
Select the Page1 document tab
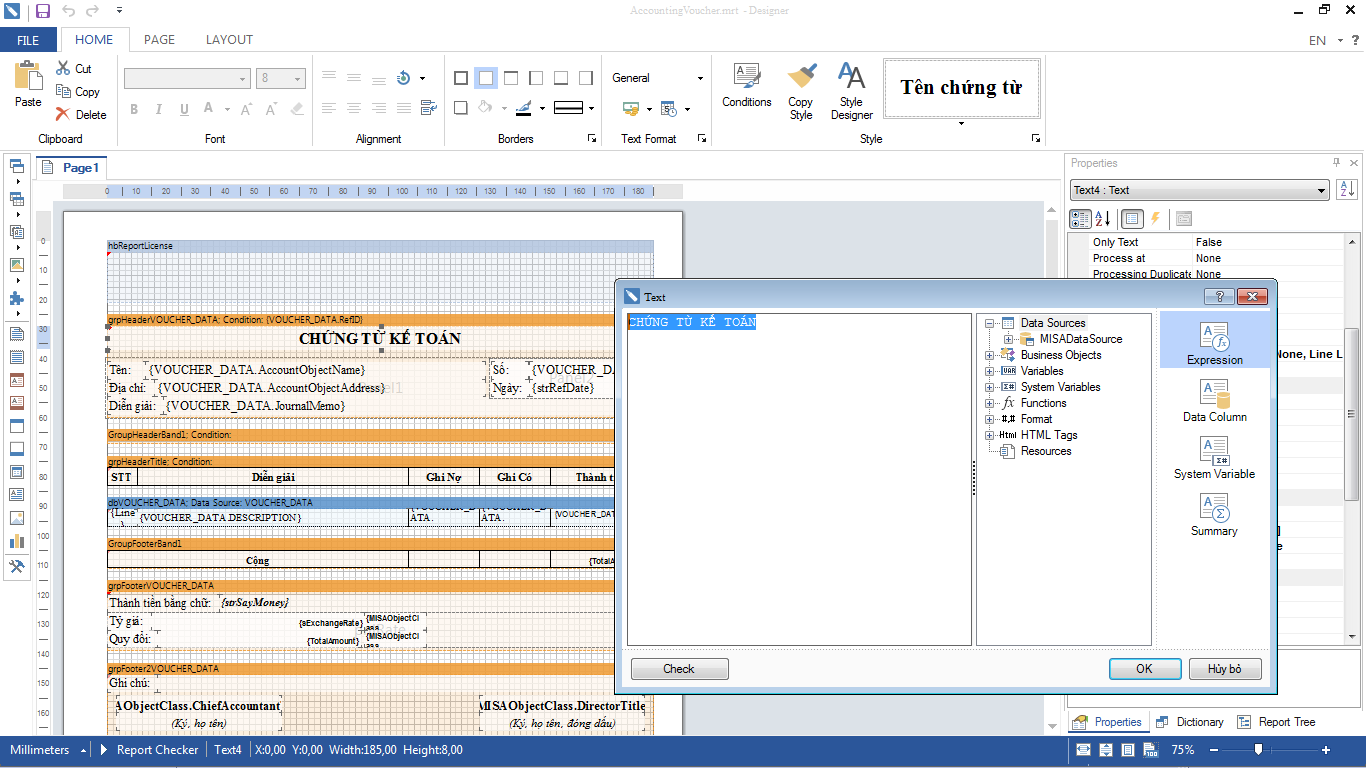pyautogui.click(x=72, y=168)
